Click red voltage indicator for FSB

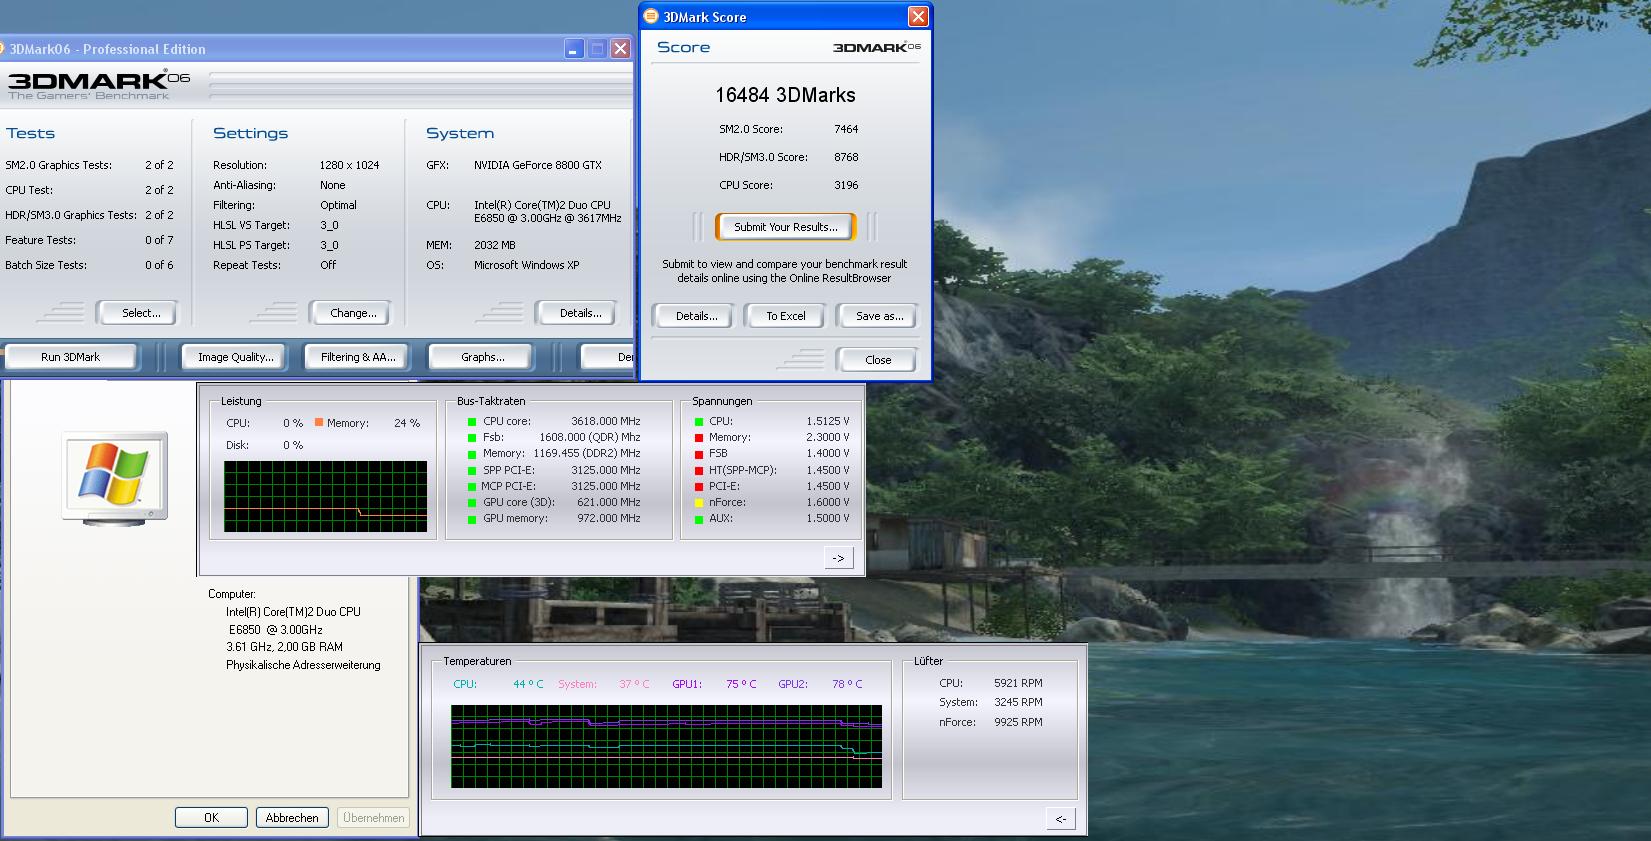(x=699, y=454)
